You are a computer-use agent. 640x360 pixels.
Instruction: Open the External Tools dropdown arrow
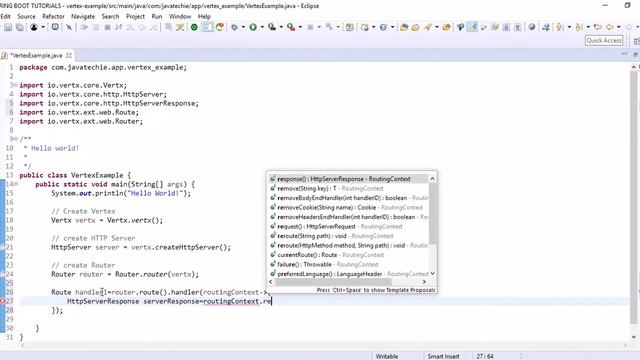(x=300, y=27)
